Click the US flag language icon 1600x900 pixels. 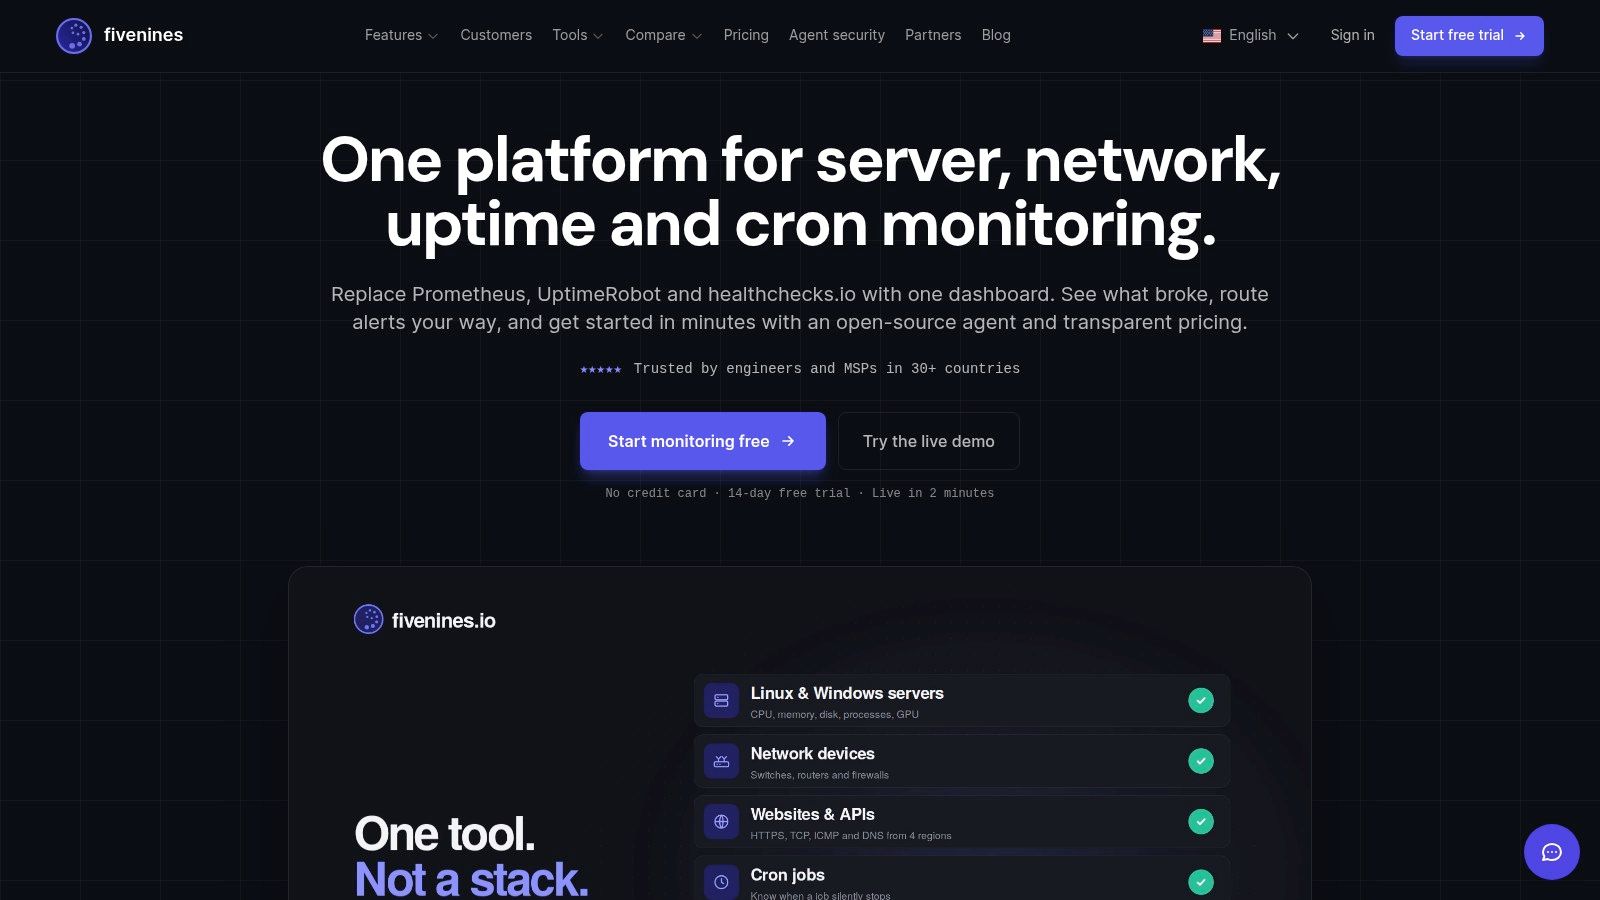[x=1212, y=36]
